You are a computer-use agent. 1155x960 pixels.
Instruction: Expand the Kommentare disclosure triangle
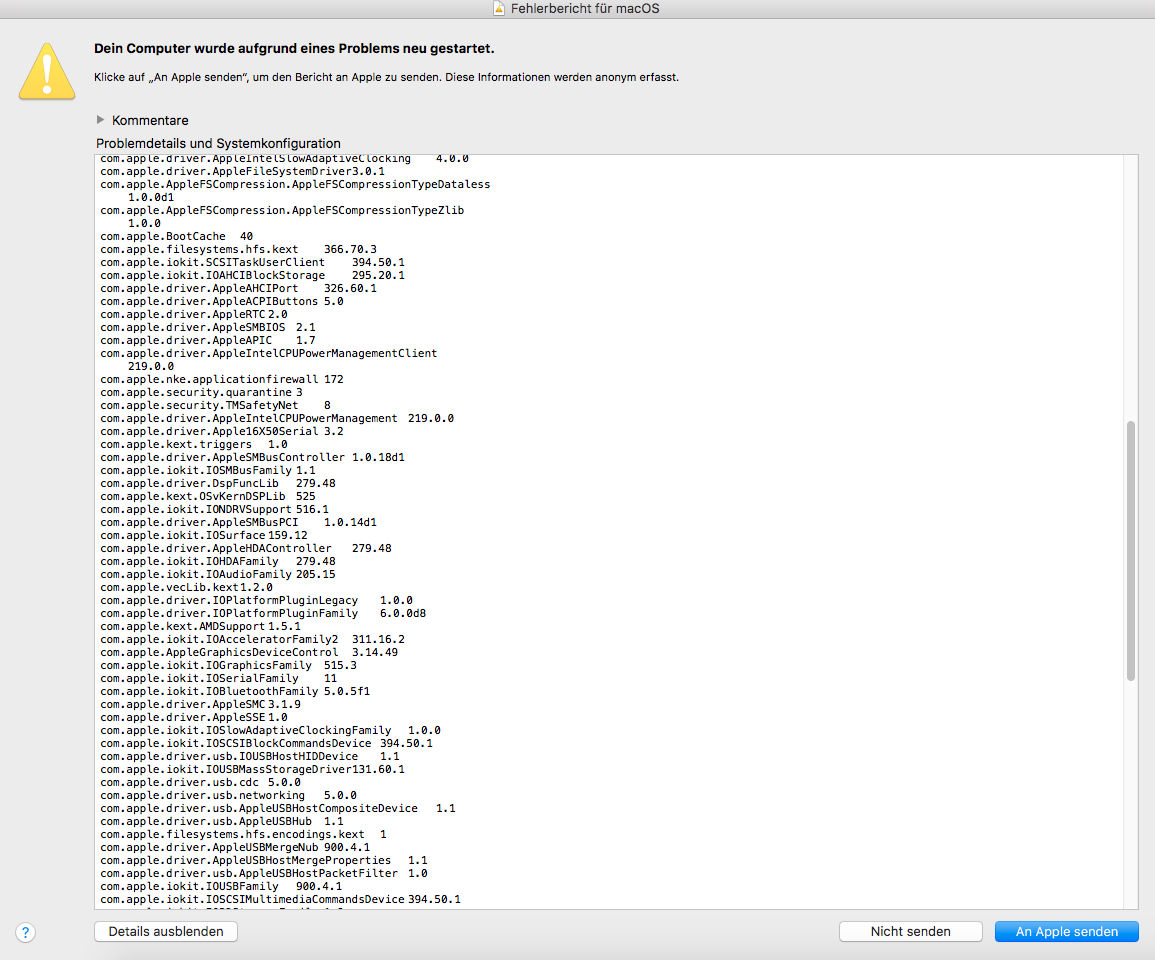coord(100,119)
